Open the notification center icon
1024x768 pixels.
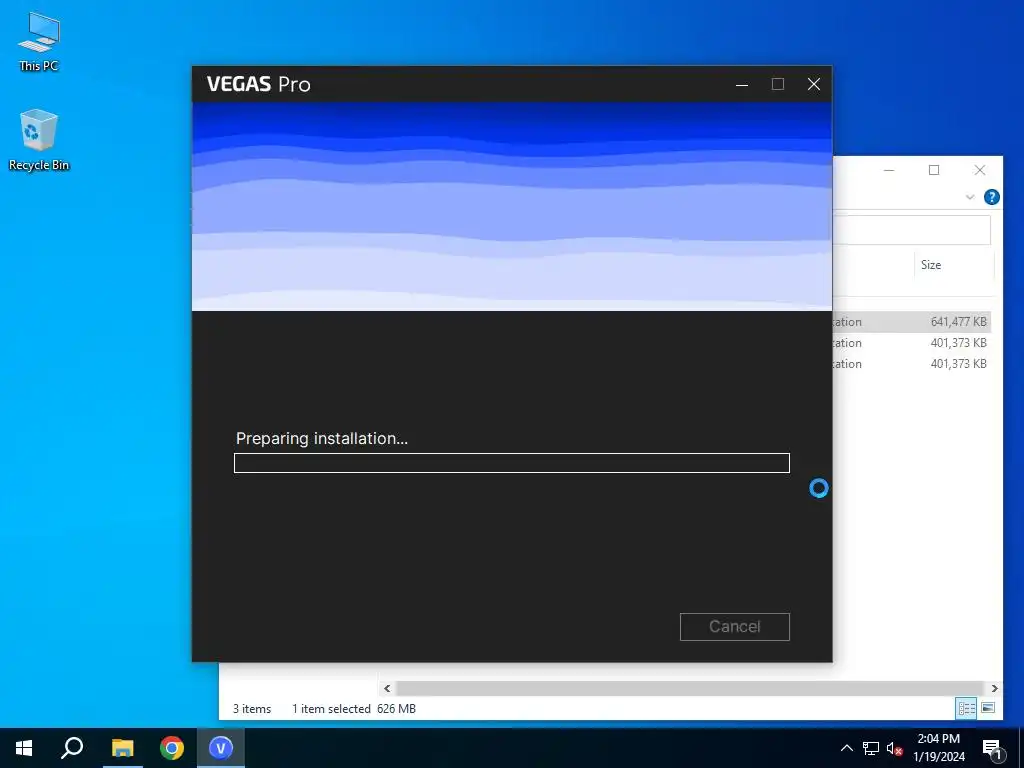click(992, 748)
